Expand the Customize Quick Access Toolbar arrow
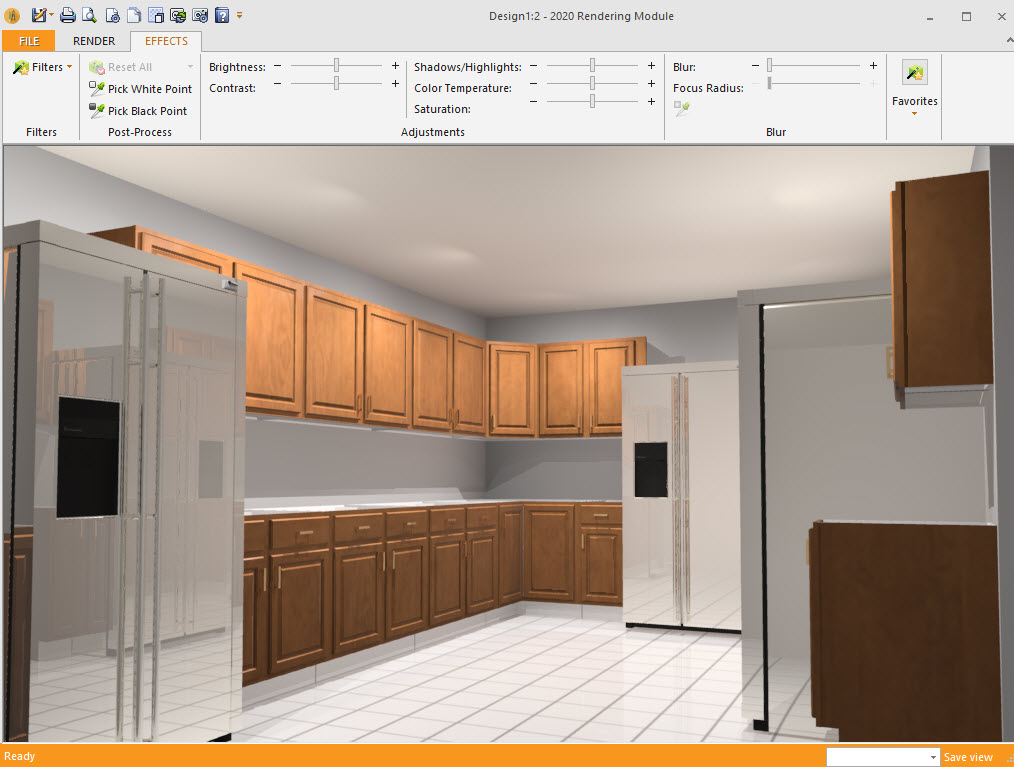The height and width of the screenshot is (767, 1014). pos(240,16)
